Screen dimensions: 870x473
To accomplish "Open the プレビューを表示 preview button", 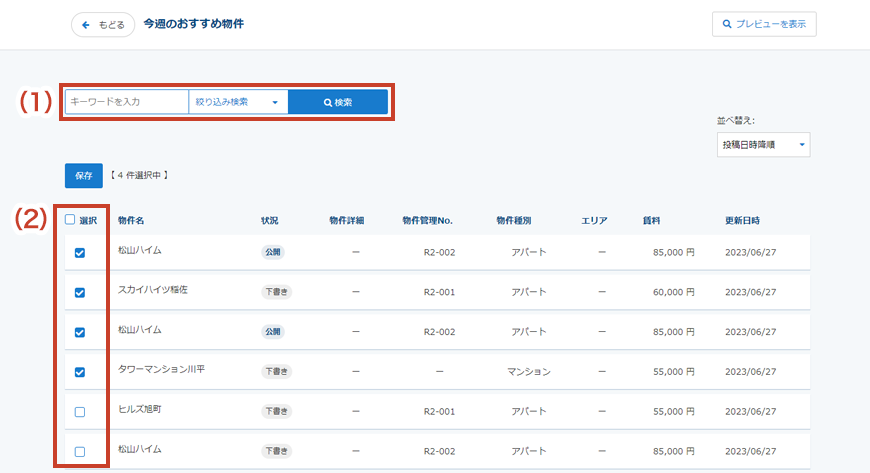I will pyautogui.click(x=764, y=24).
